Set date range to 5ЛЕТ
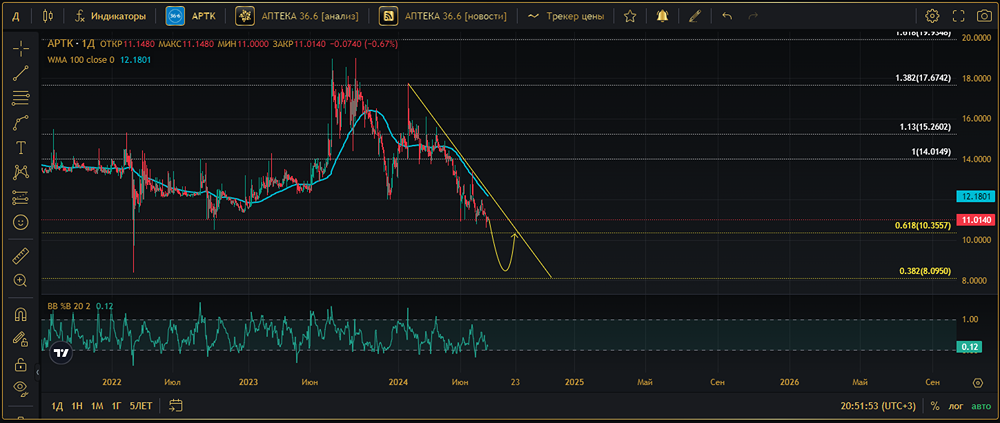 click(x=141, y=406)
